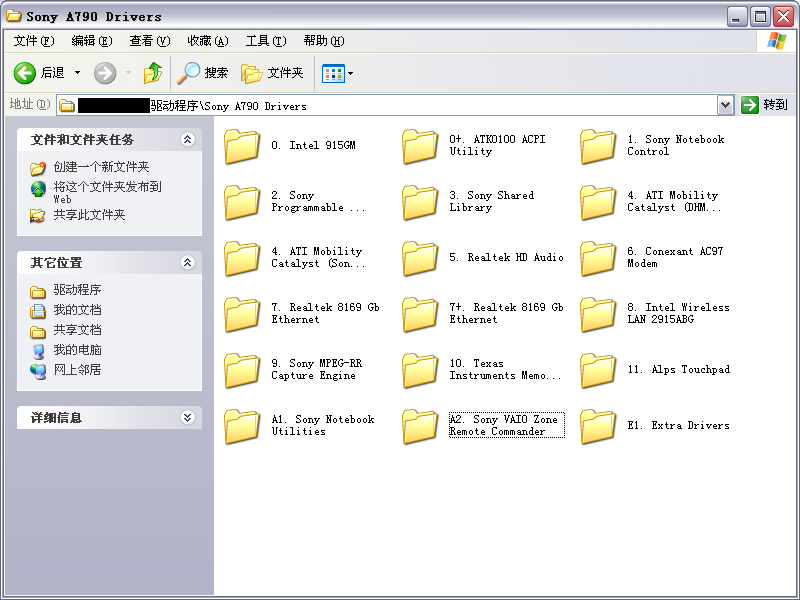Select the 6. Conexant AC97 Modem folder icon
This screenshot has width=800, height=600.
point(598,258)
